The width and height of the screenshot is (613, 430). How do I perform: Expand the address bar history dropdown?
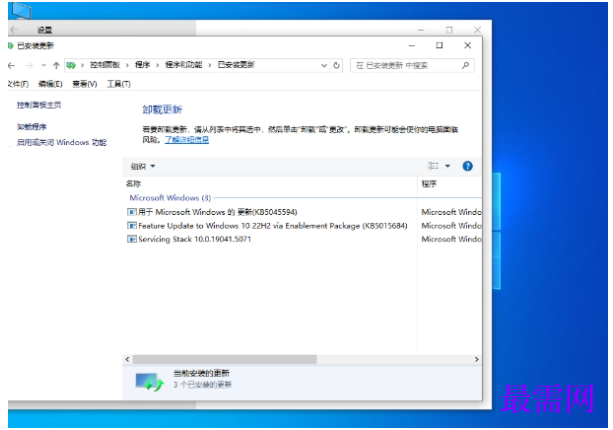coord(324,66)
